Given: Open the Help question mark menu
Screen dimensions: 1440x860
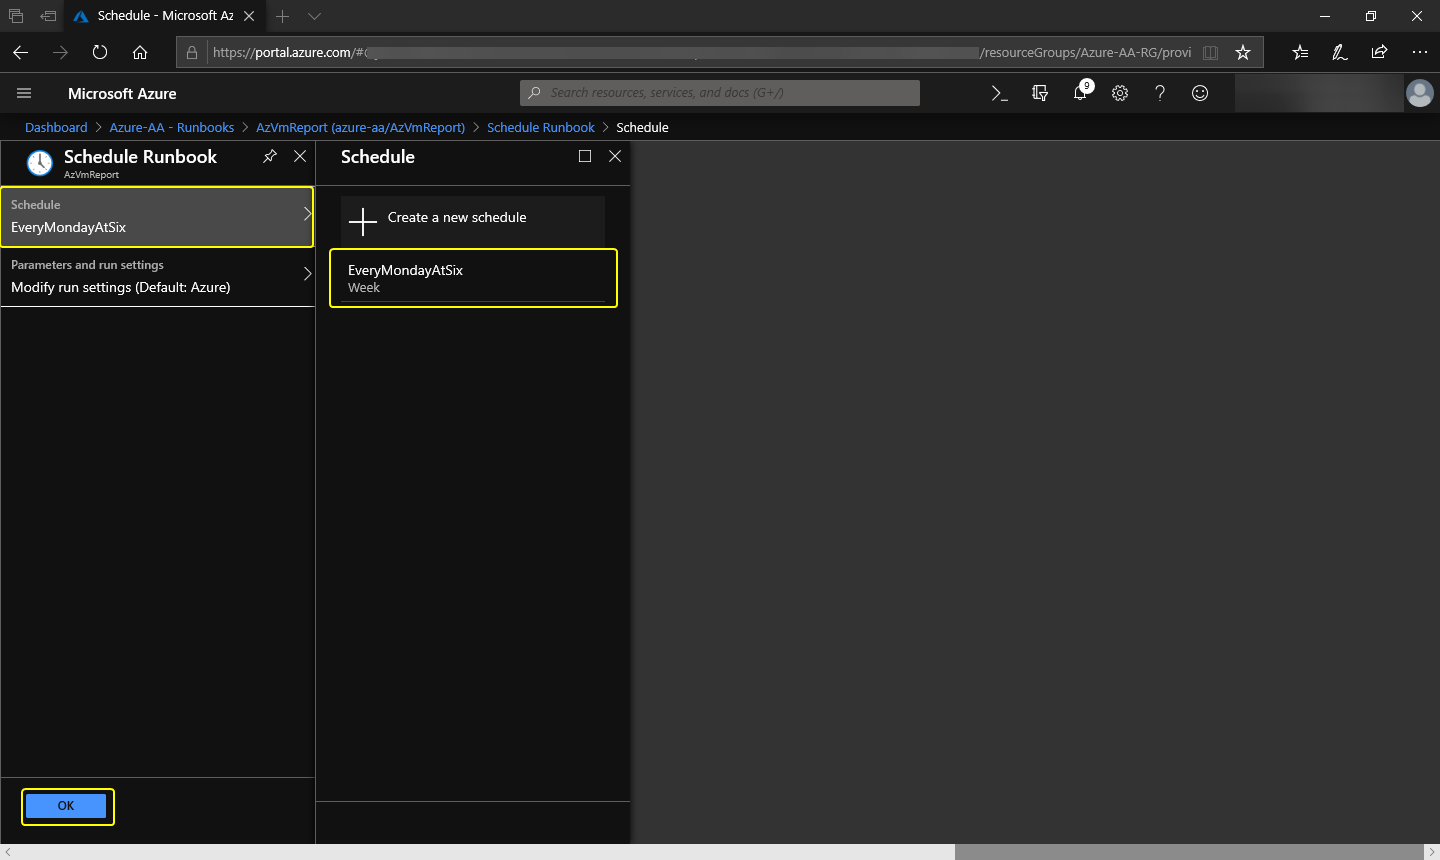Looking at the screenshot, I should [1160, 93].
